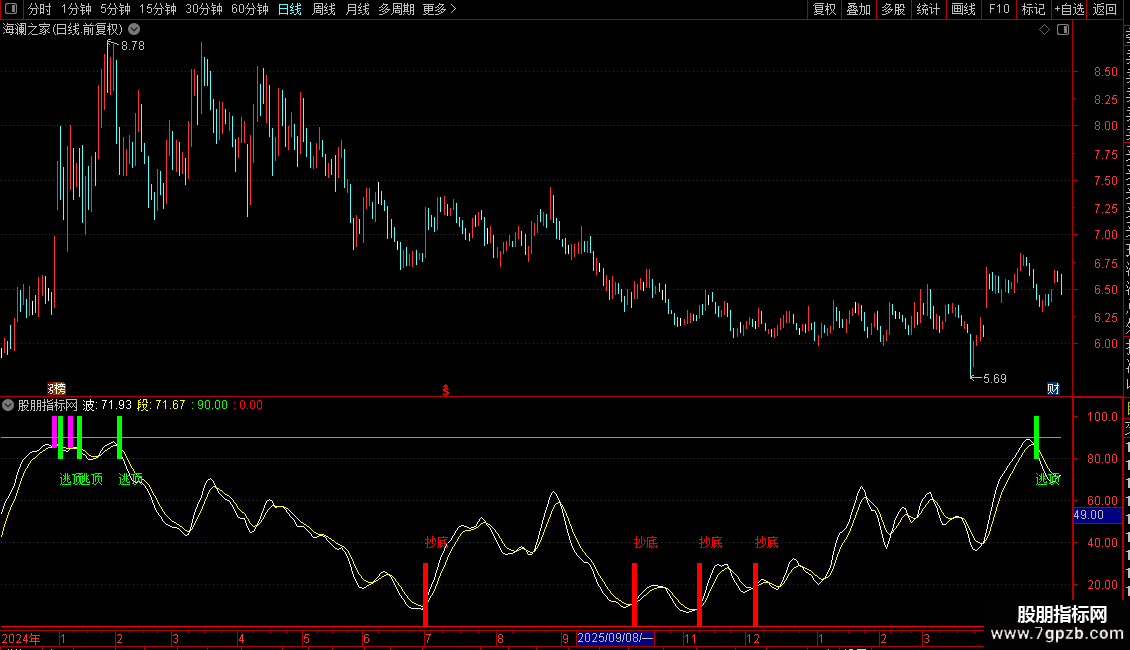1130x650 pixels.
Task: Click the 复权 adjustment button
Action: coord(824,9)
